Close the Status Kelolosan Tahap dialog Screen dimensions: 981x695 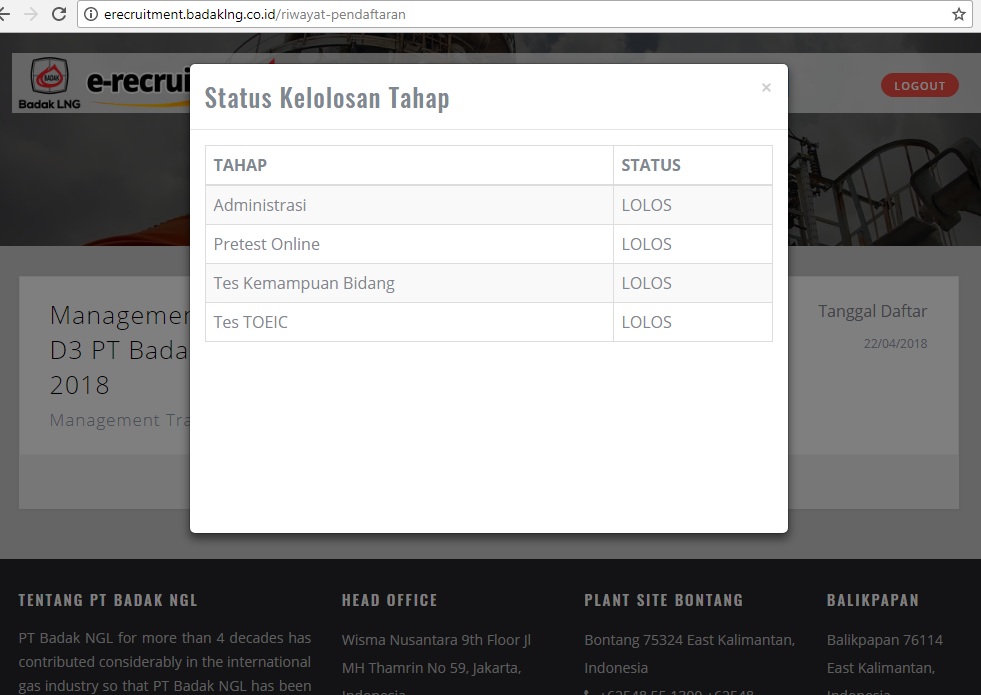(766, 88)
